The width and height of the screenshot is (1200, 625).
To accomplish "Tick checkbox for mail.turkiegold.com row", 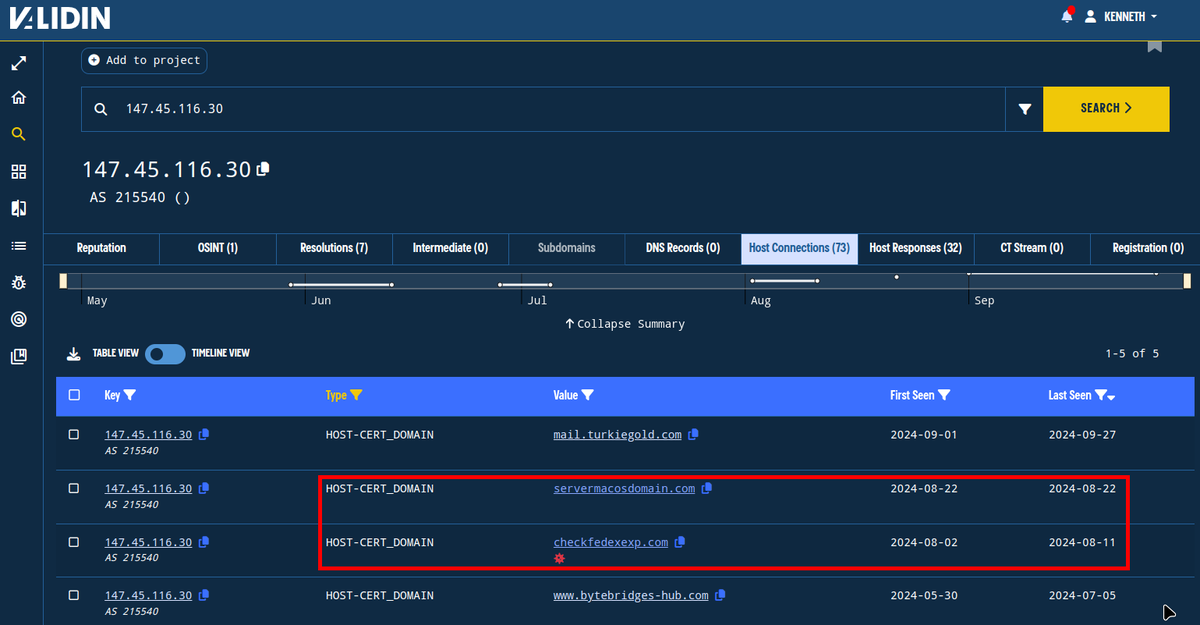I will click(x=73, y=434).
